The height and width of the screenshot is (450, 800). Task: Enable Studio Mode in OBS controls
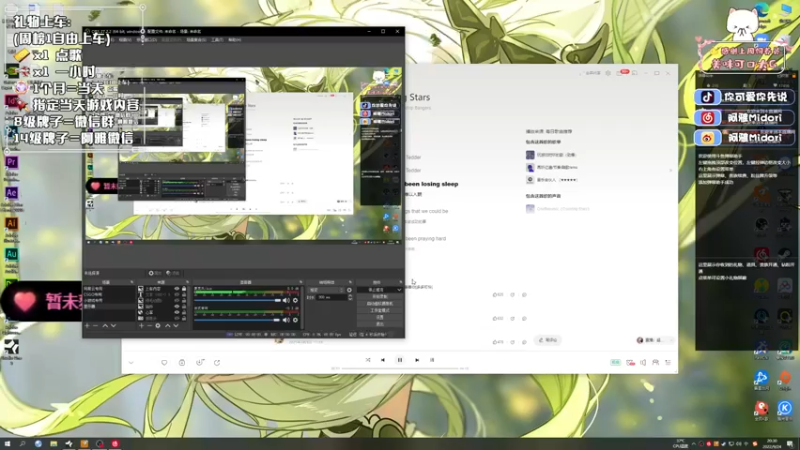coord(380,310)
